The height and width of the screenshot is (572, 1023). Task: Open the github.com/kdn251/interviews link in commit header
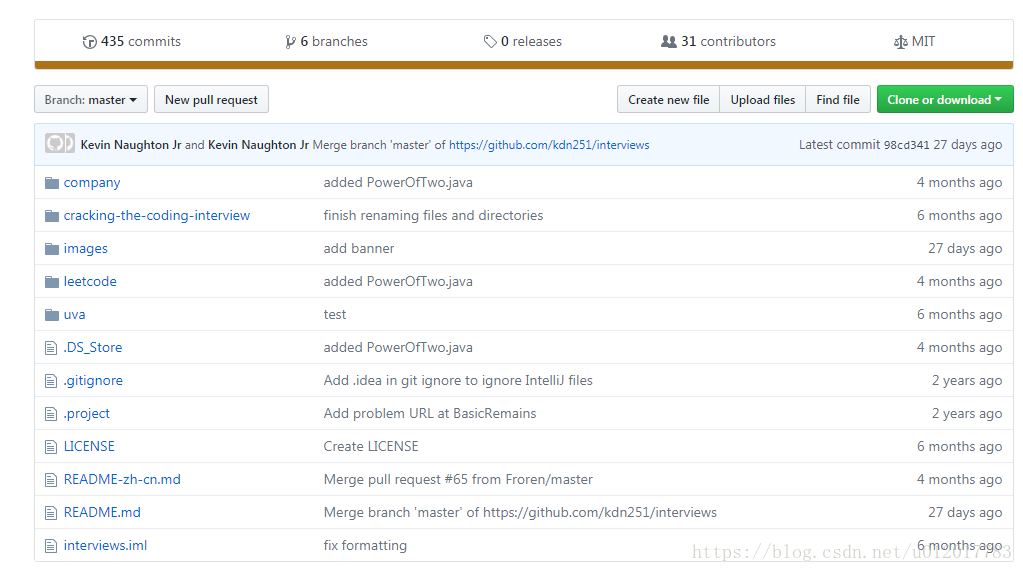pos(549,145)
